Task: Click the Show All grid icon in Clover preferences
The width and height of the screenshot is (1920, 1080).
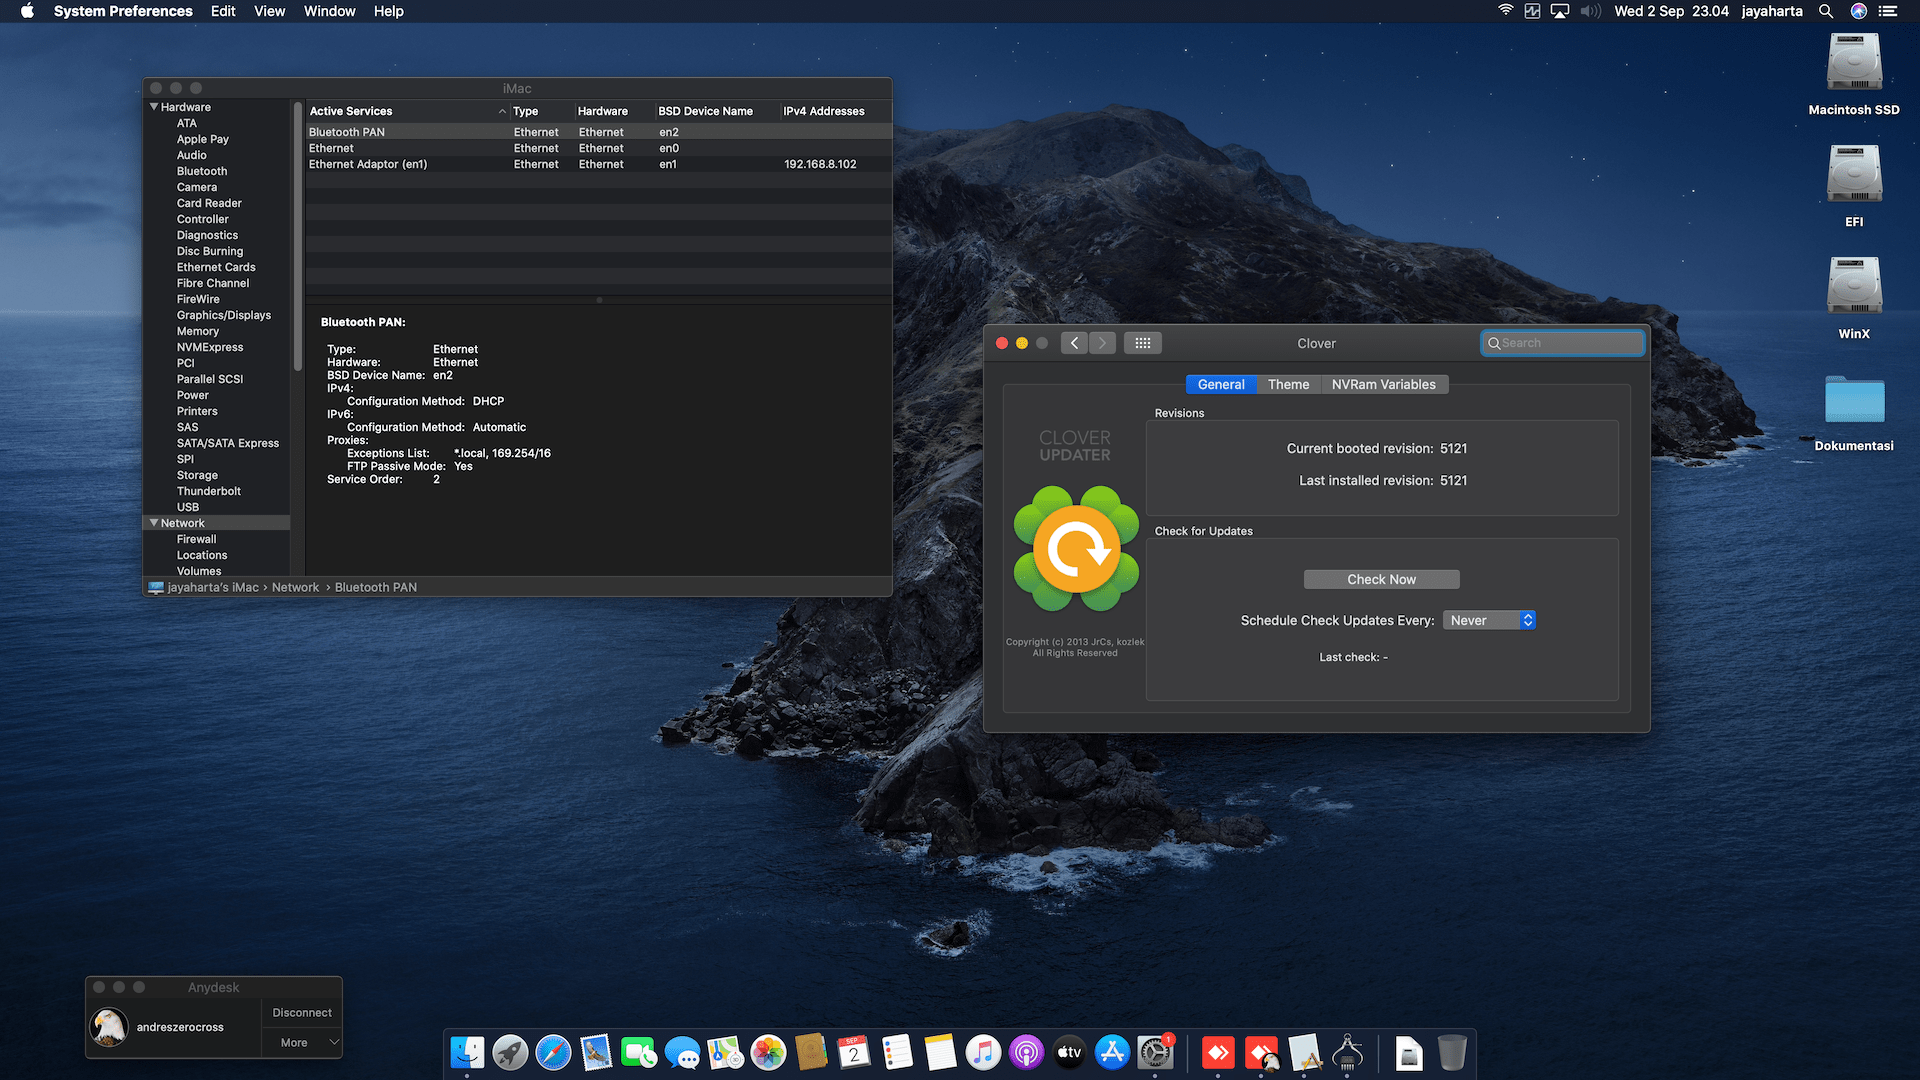Action: point(1143,342)
